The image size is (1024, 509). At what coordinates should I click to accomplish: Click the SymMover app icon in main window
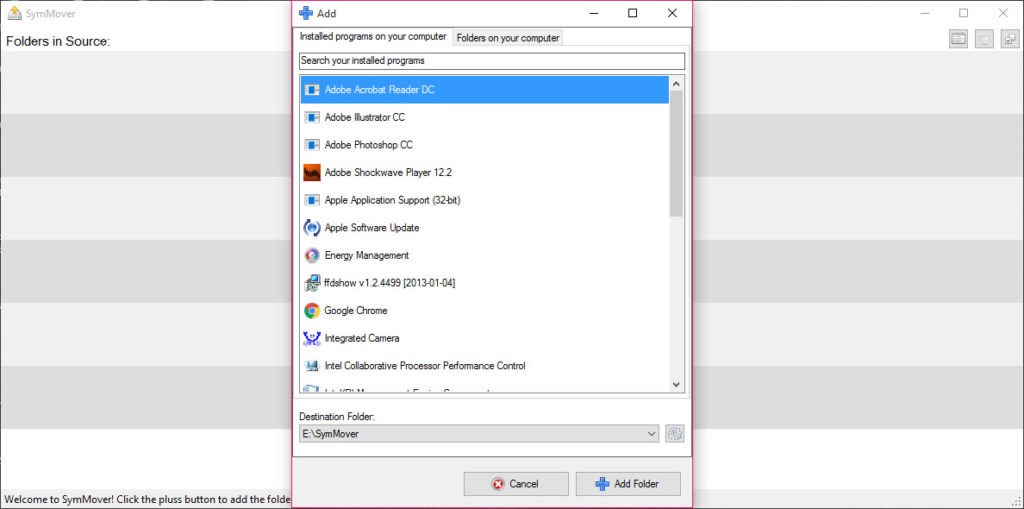coord(14,12)
